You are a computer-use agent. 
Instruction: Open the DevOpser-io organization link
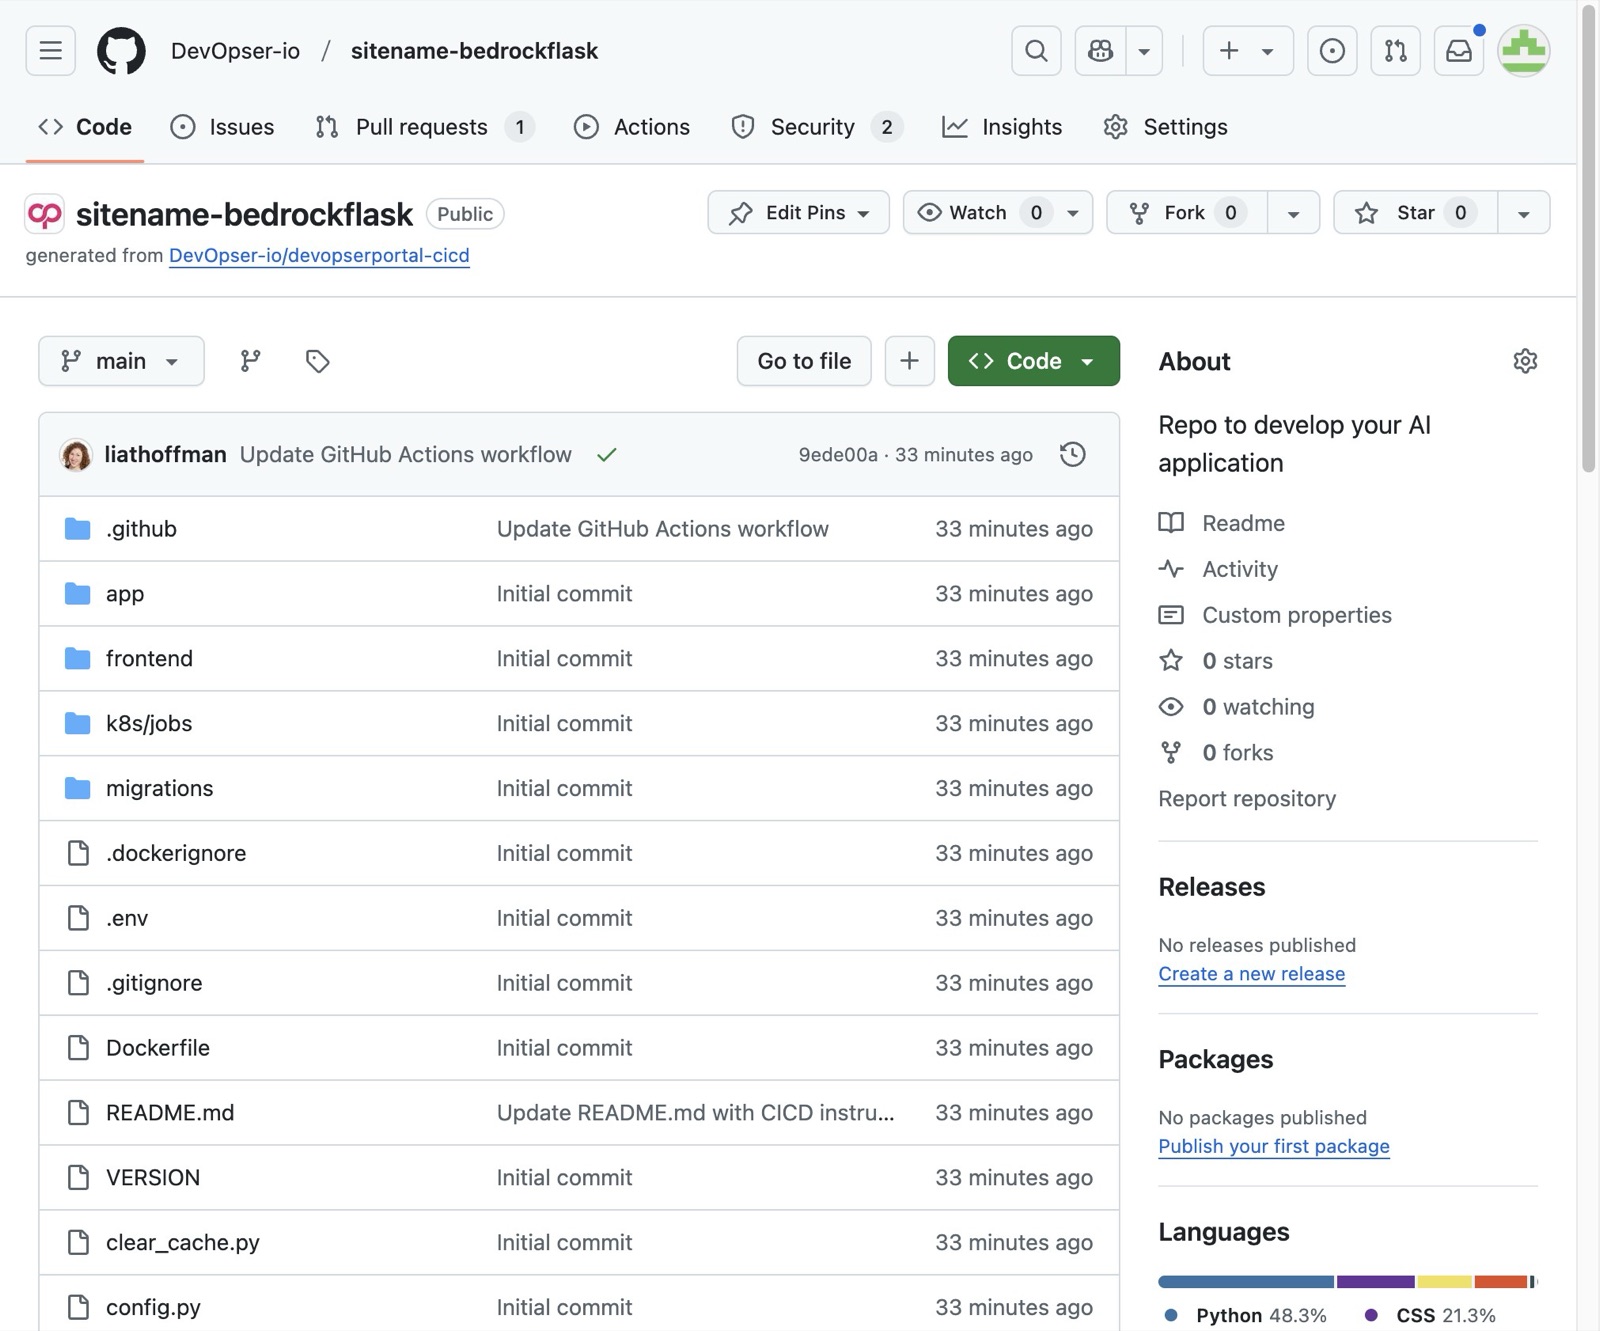click(235, 51)
